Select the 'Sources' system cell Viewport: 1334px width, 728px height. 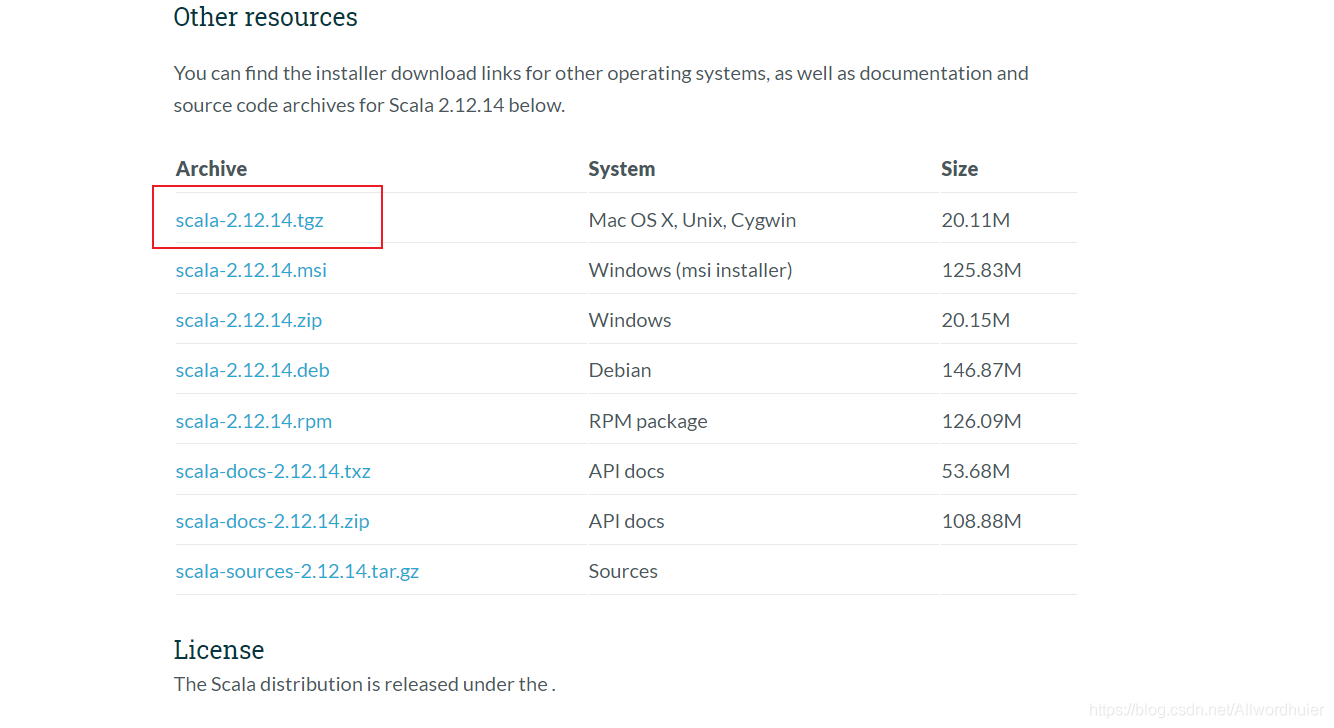(x=623, y=571)
